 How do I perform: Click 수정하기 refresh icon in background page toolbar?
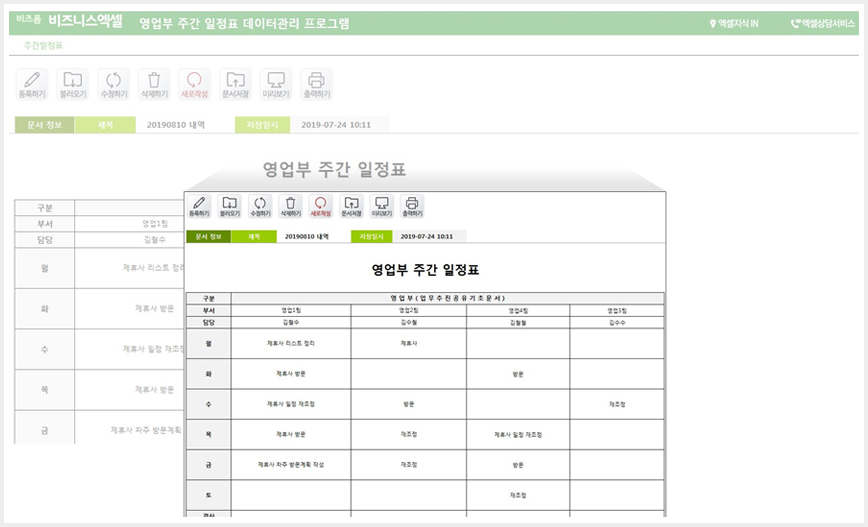coord(113,84)
